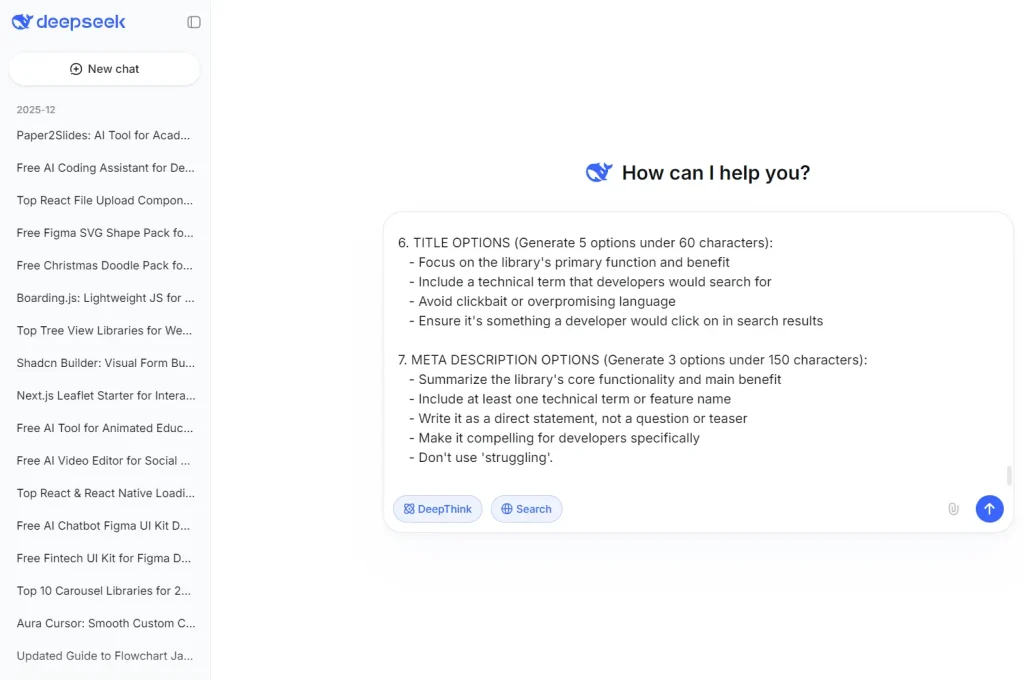Image resolution: width=1024 pixels, height=680 pixels.
Task: Open Free AI Coding Assistant chat
Action: click(x=103, y=168)
